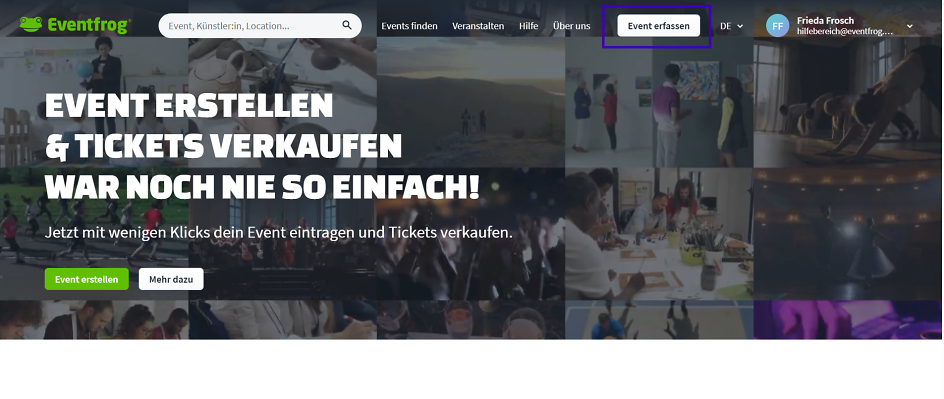
Task: Click the search magnifier icon
Action: (347, 25)
